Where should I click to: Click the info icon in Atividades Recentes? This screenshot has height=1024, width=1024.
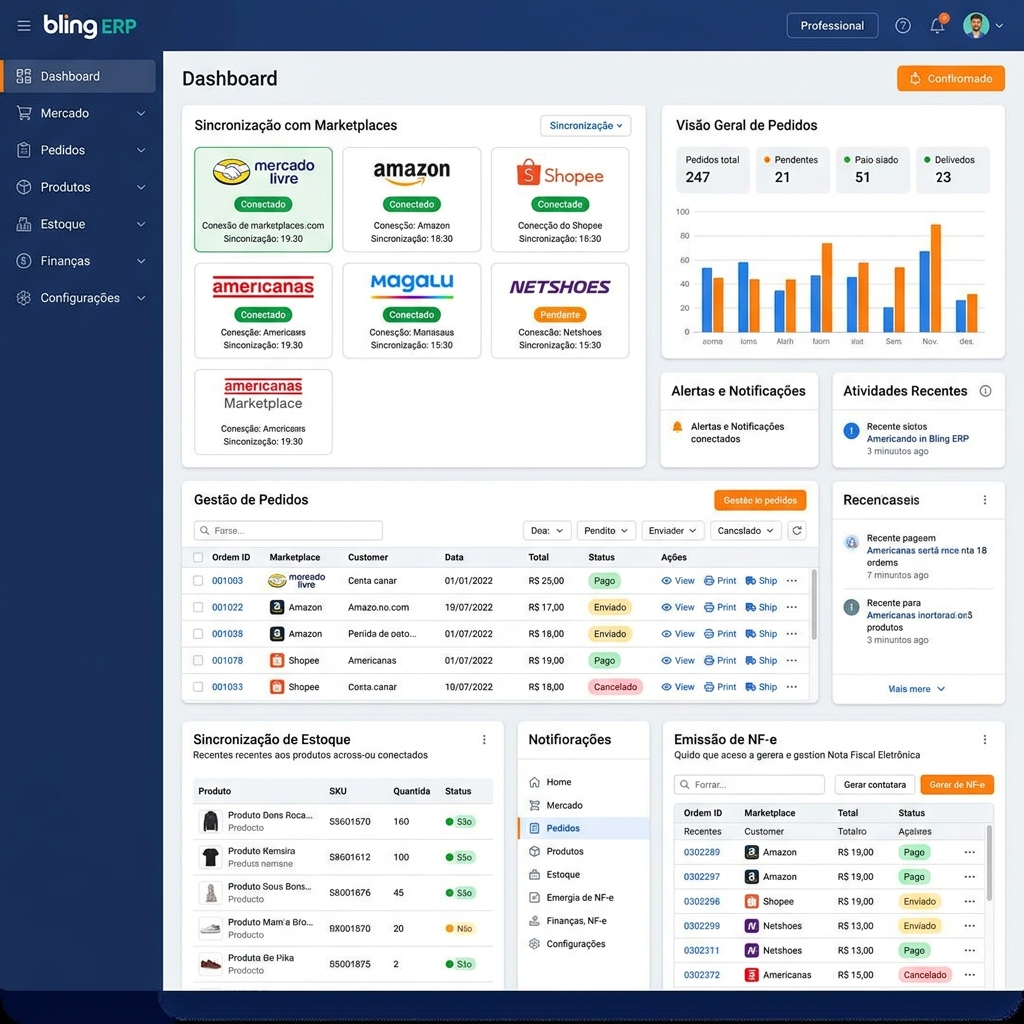click(985, 391)
